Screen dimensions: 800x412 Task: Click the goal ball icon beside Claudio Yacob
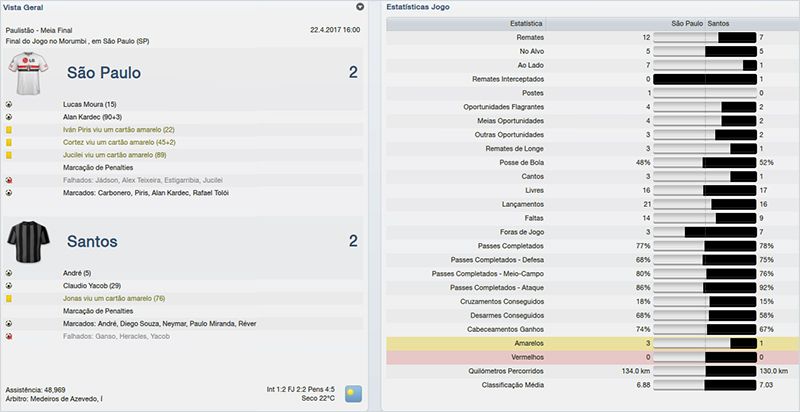9,285
